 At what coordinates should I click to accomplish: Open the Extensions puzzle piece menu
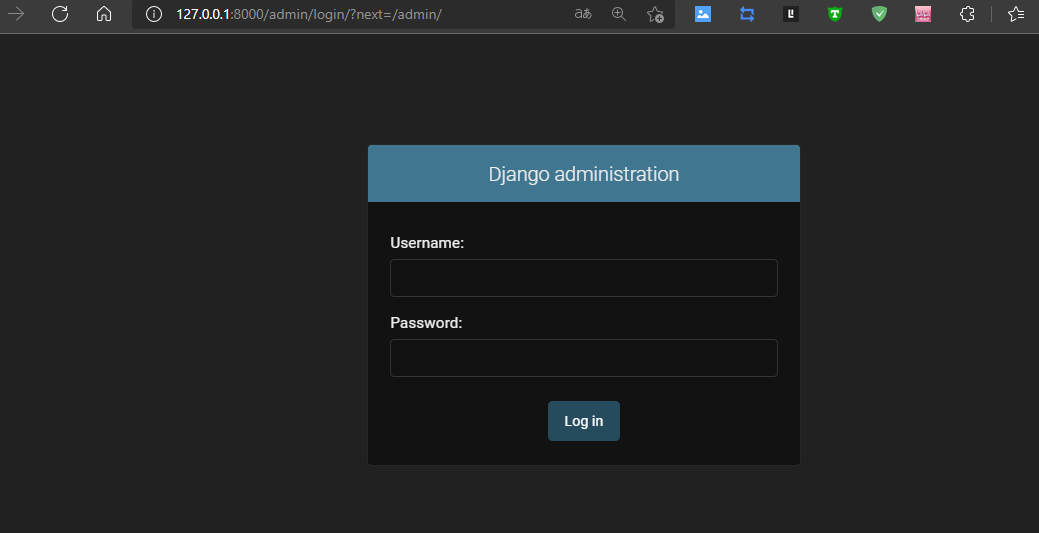[x=967, y=14]
